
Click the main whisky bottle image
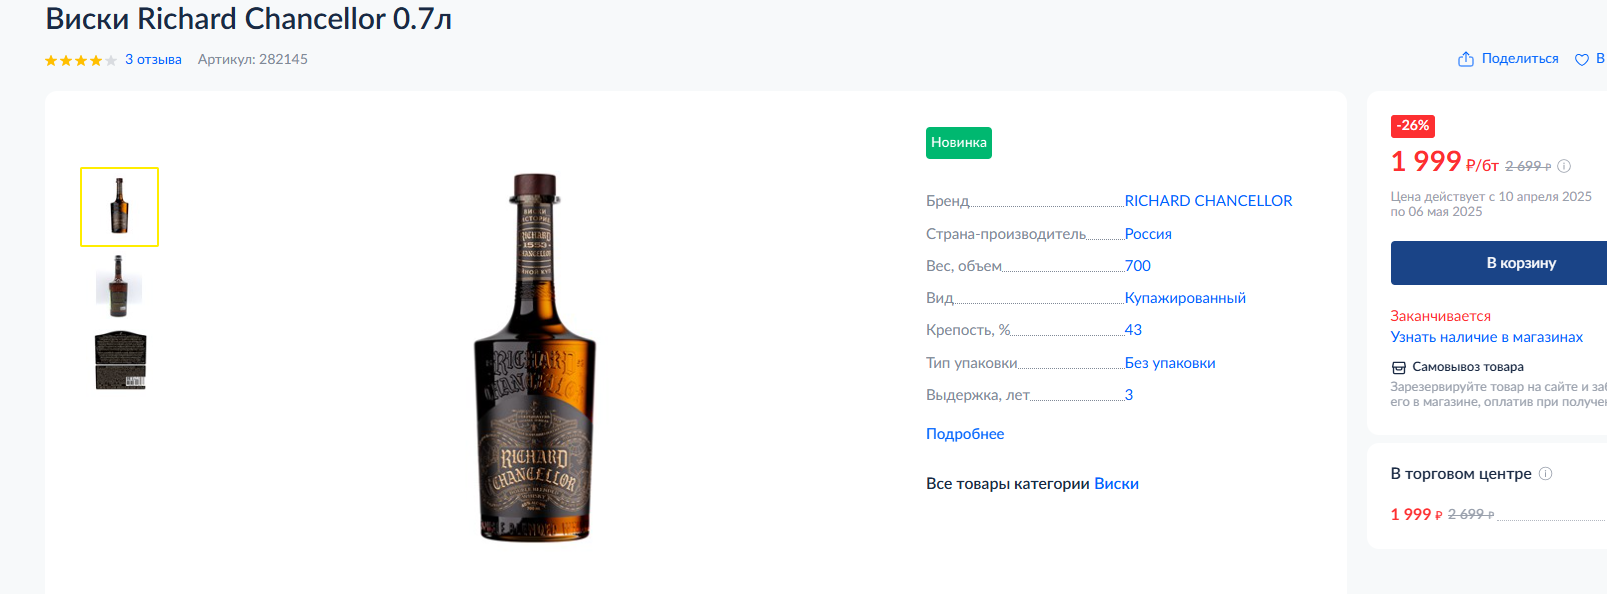point(535,358)
